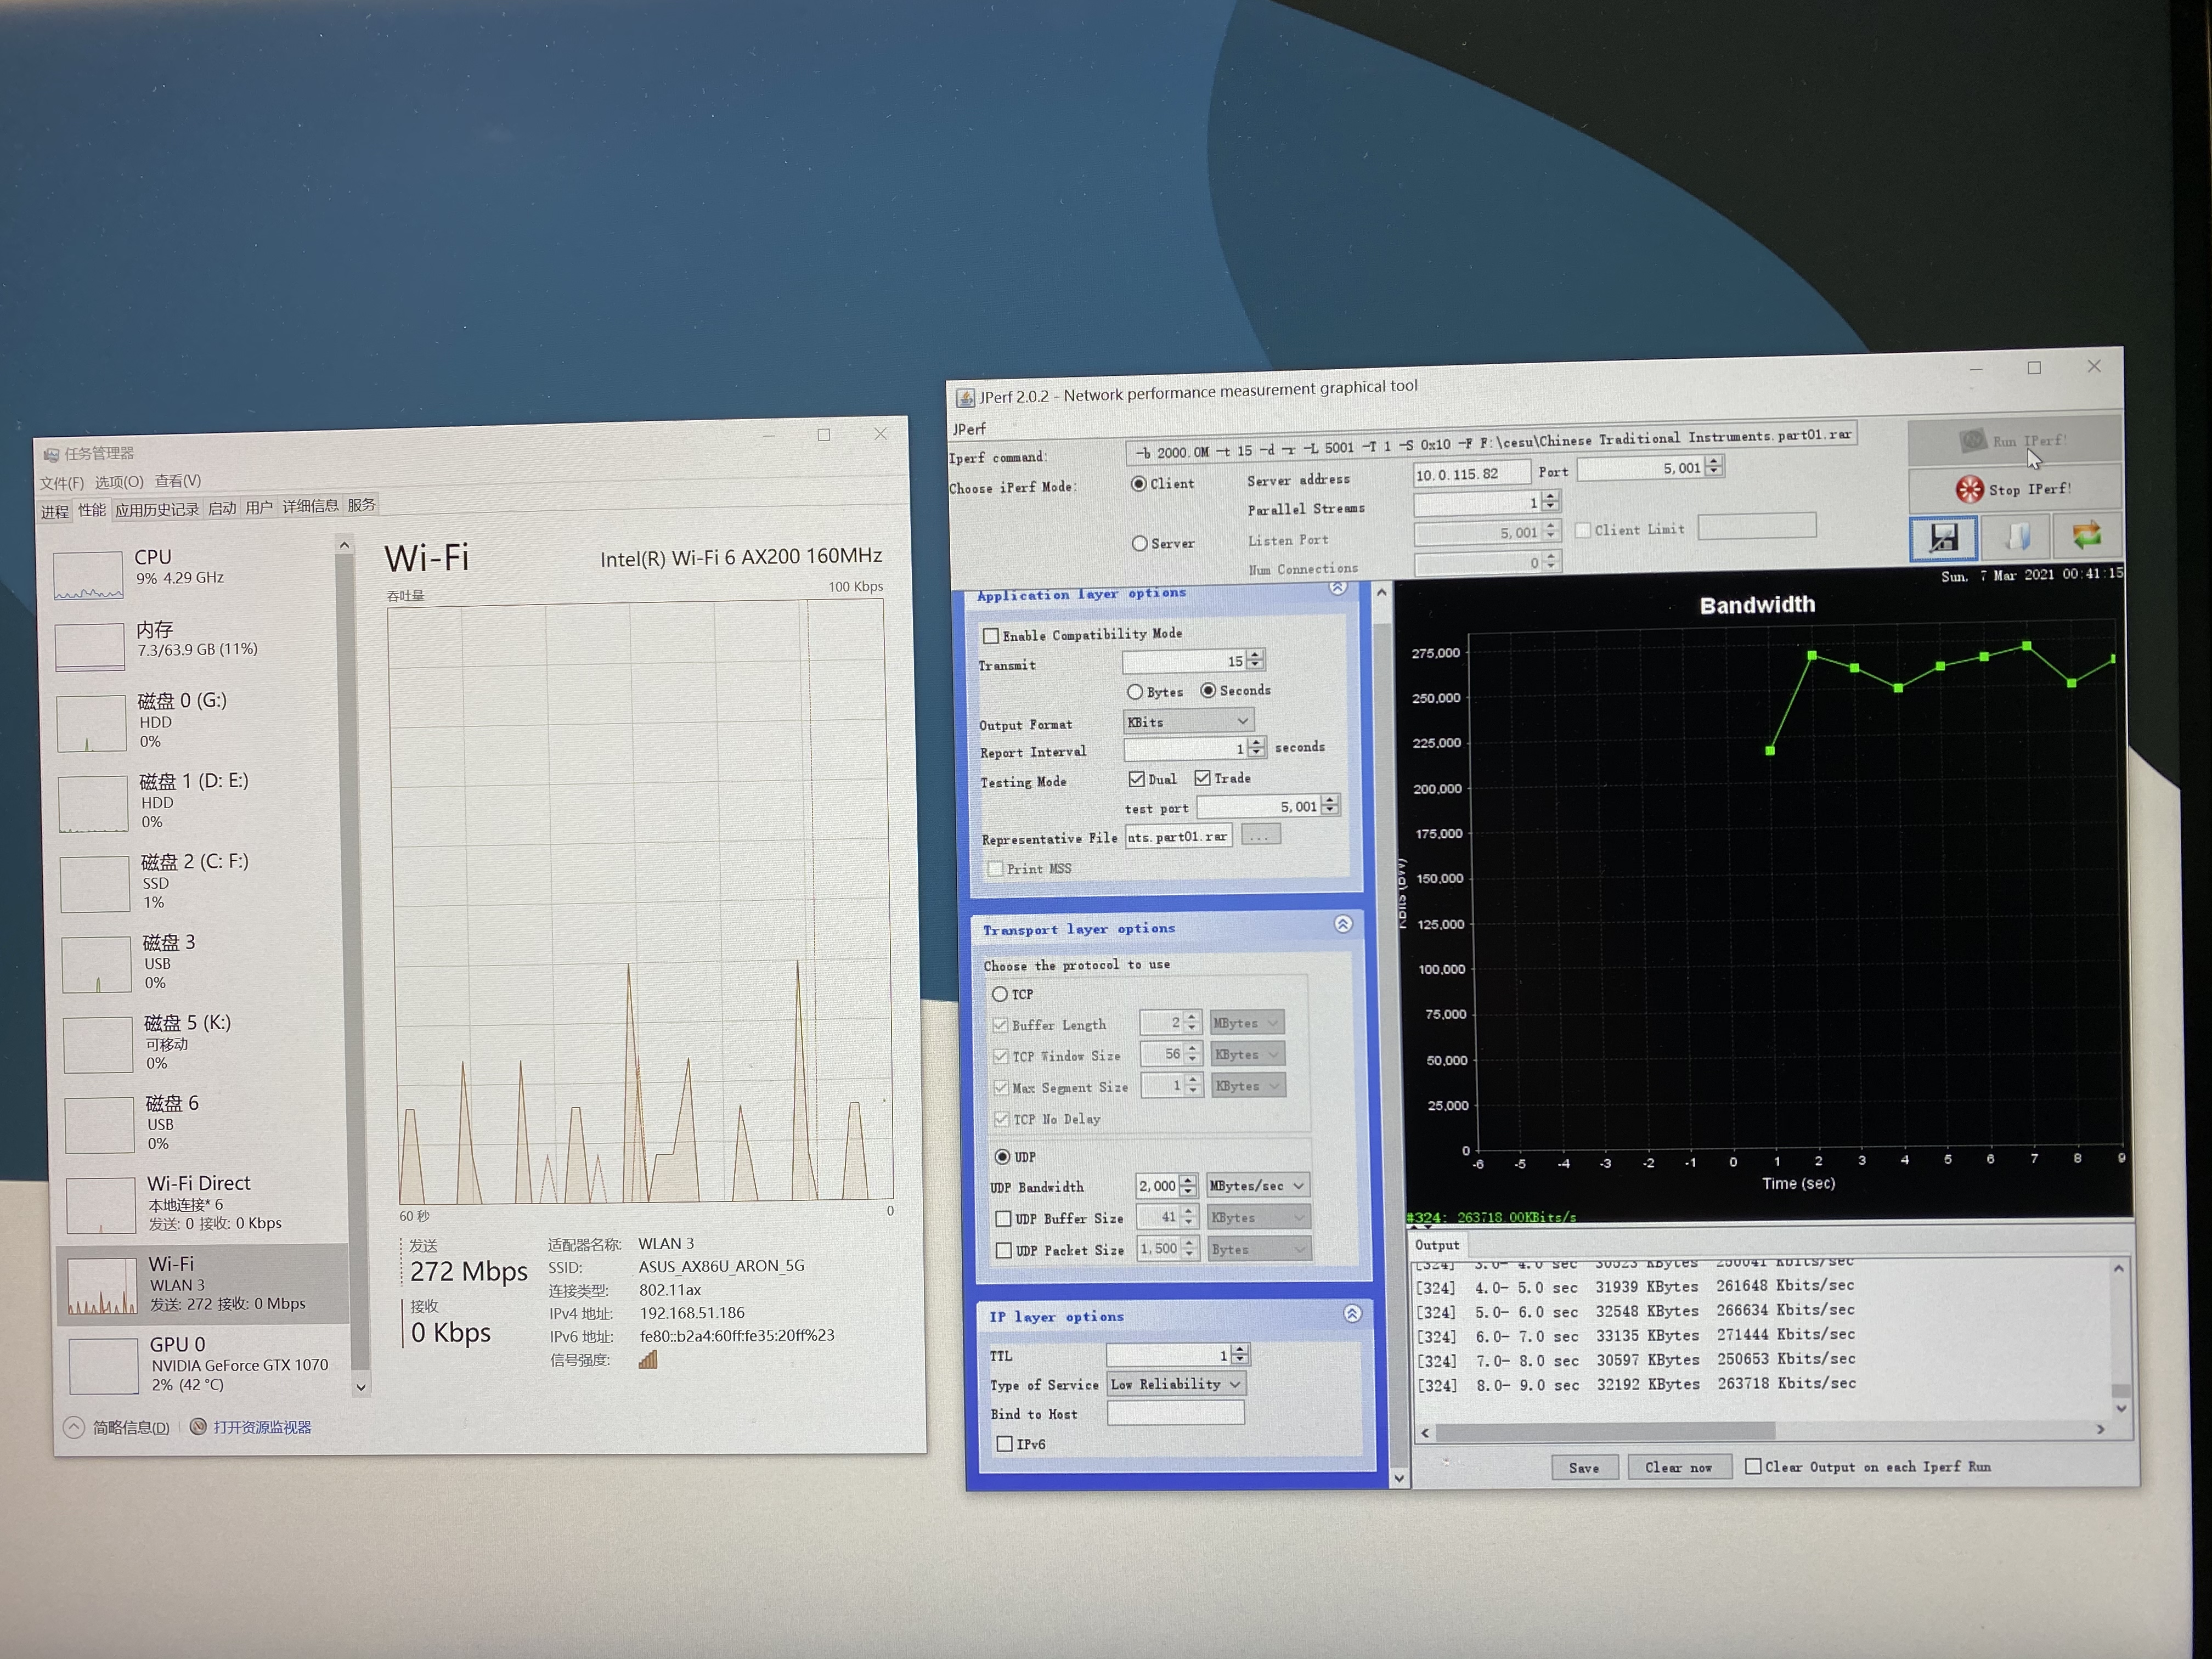Viewport: 2212px width, 1659px height.
Task: Open the JPerf menu
Action: pyautogui.click(x=968, y=429)
